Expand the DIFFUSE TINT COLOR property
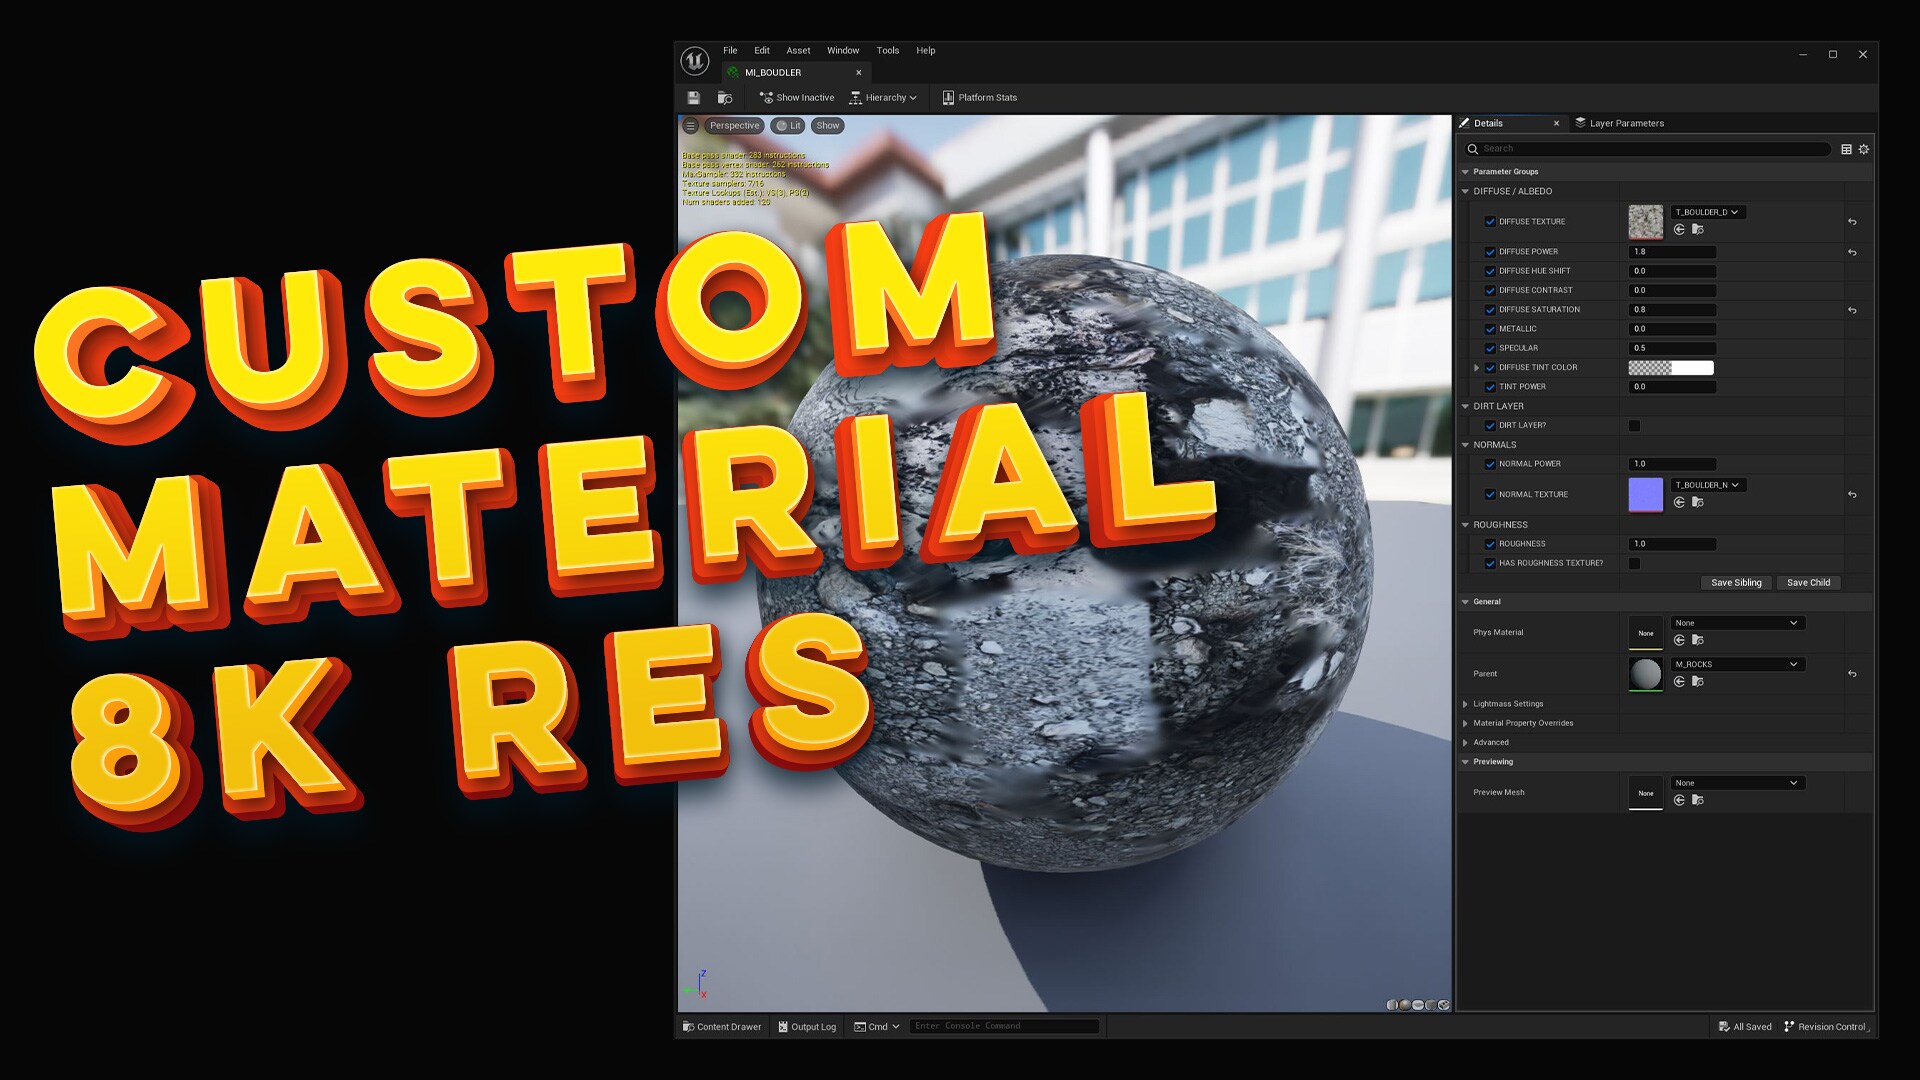 pyautogui.click(x=1477, y=368)
